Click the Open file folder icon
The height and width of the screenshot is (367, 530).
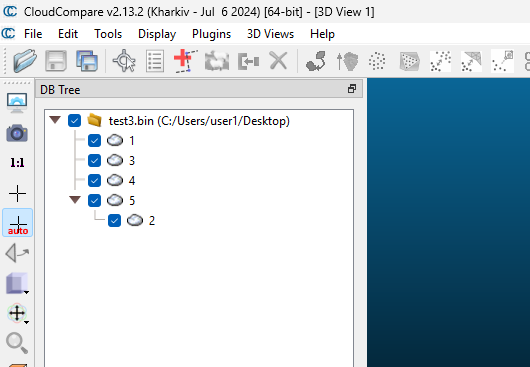[25, 61]
